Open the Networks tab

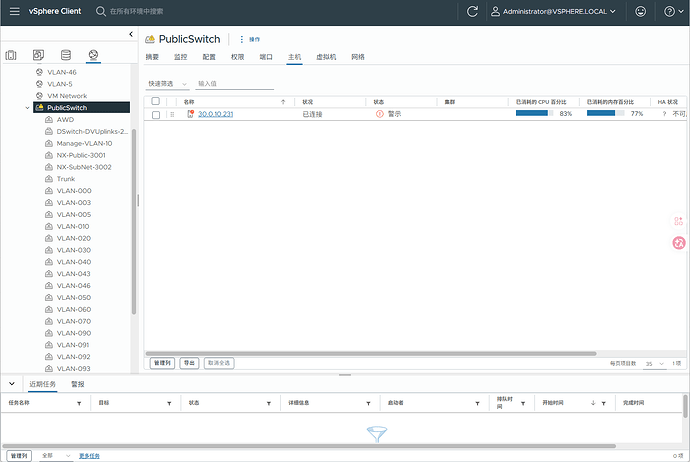click(358, 57)
